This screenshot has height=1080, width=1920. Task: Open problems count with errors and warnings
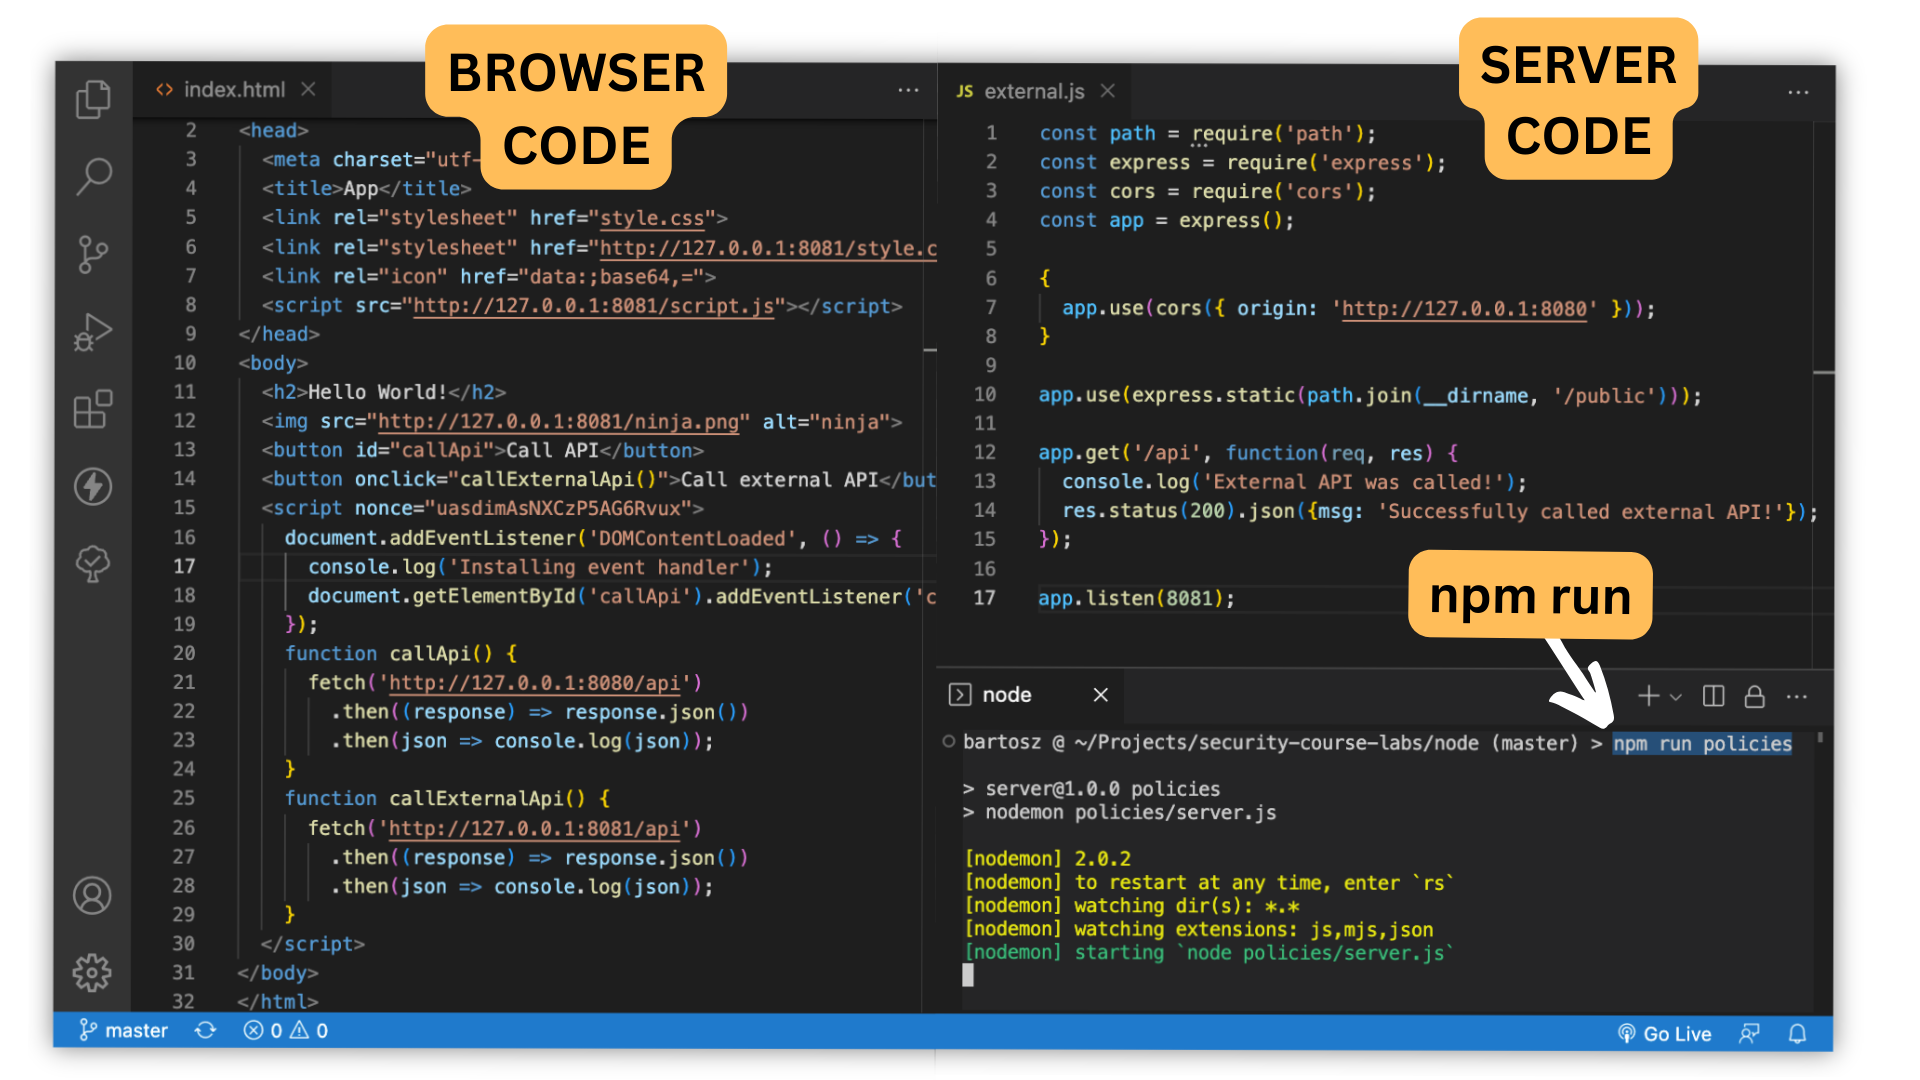click(285, 1031)
